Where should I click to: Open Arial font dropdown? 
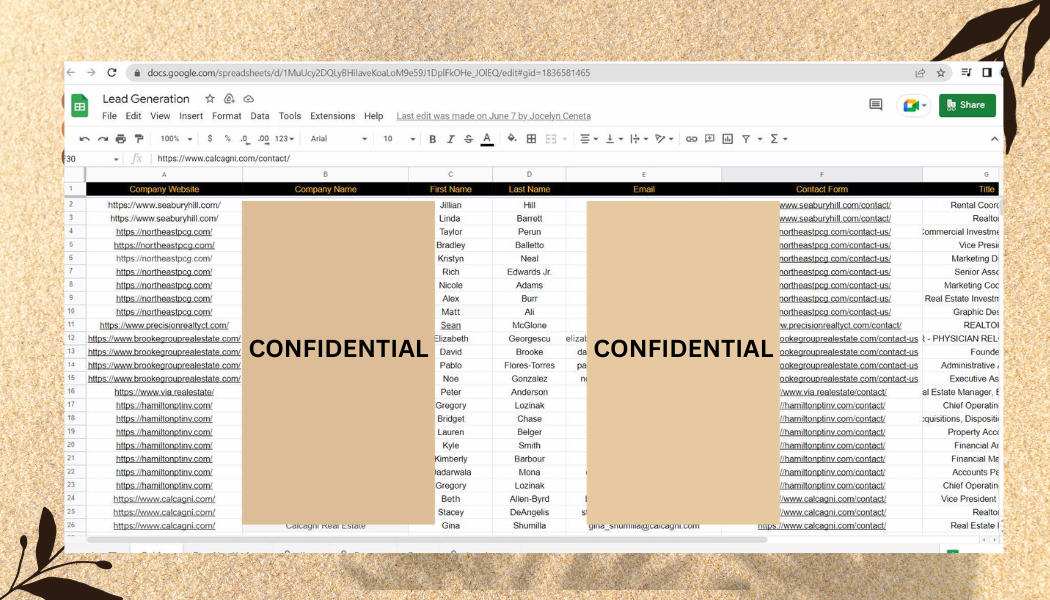[339, 139]
